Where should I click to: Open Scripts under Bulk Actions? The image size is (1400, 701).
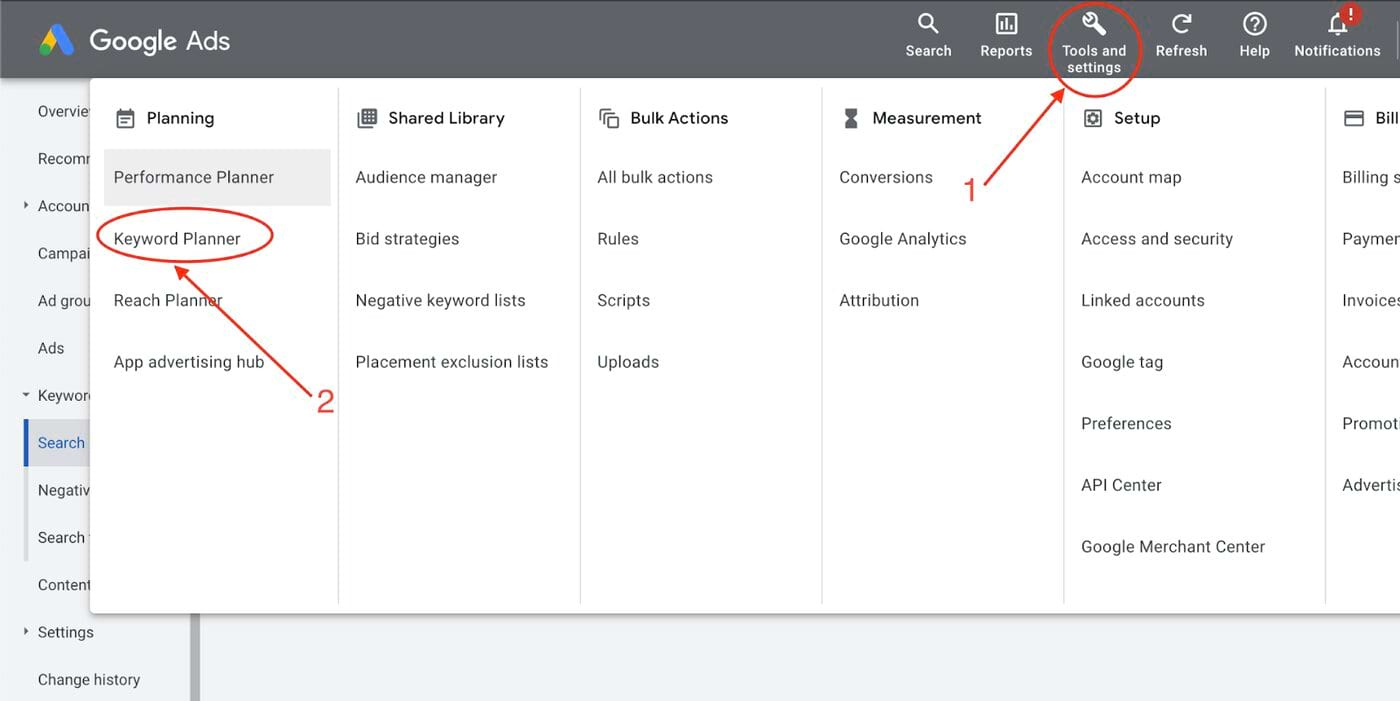(x=624, y=300)
